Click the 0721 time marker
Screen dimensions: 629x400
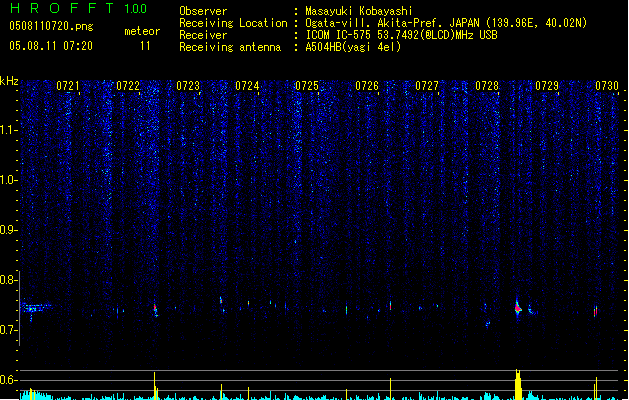(x=68, y=86)
